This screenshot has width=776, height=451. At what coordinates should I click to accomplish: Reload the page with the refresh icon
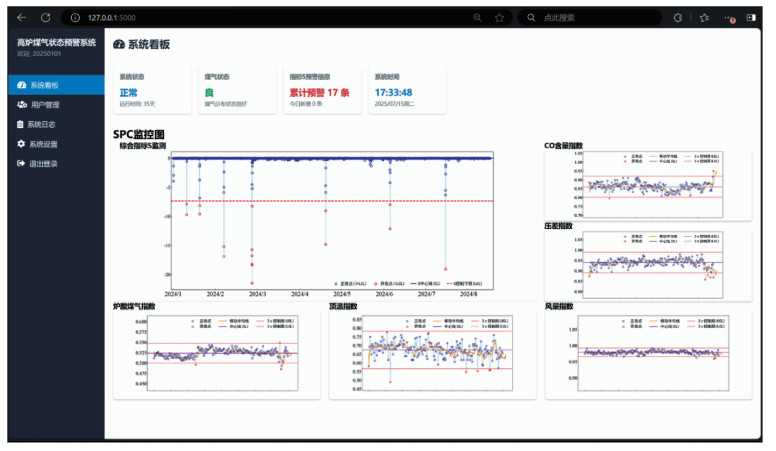tap(46, 18)
